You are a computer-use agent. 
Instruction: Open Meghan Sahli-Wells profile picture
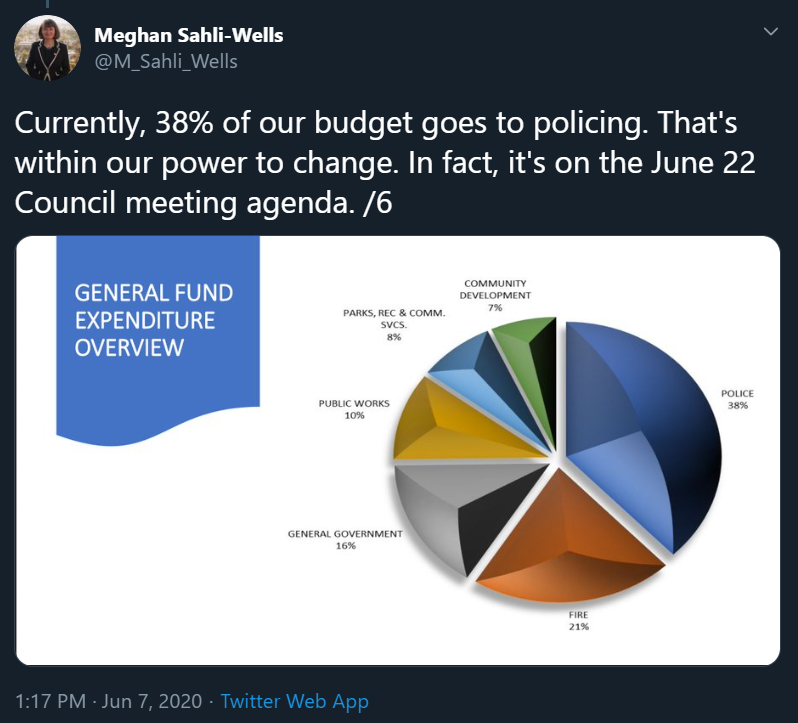(47, 48)
